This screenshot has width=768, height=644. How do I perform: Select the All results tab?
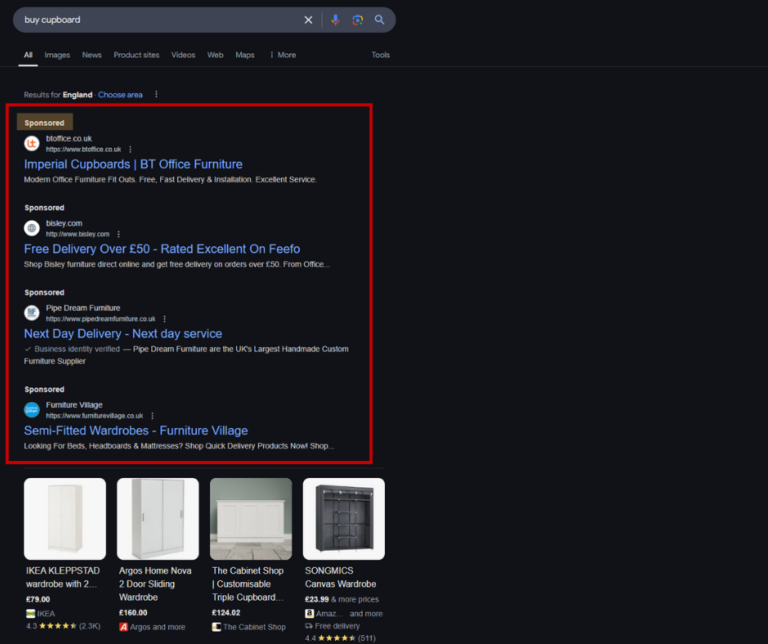pyautogui.click(x=28, y=55)
